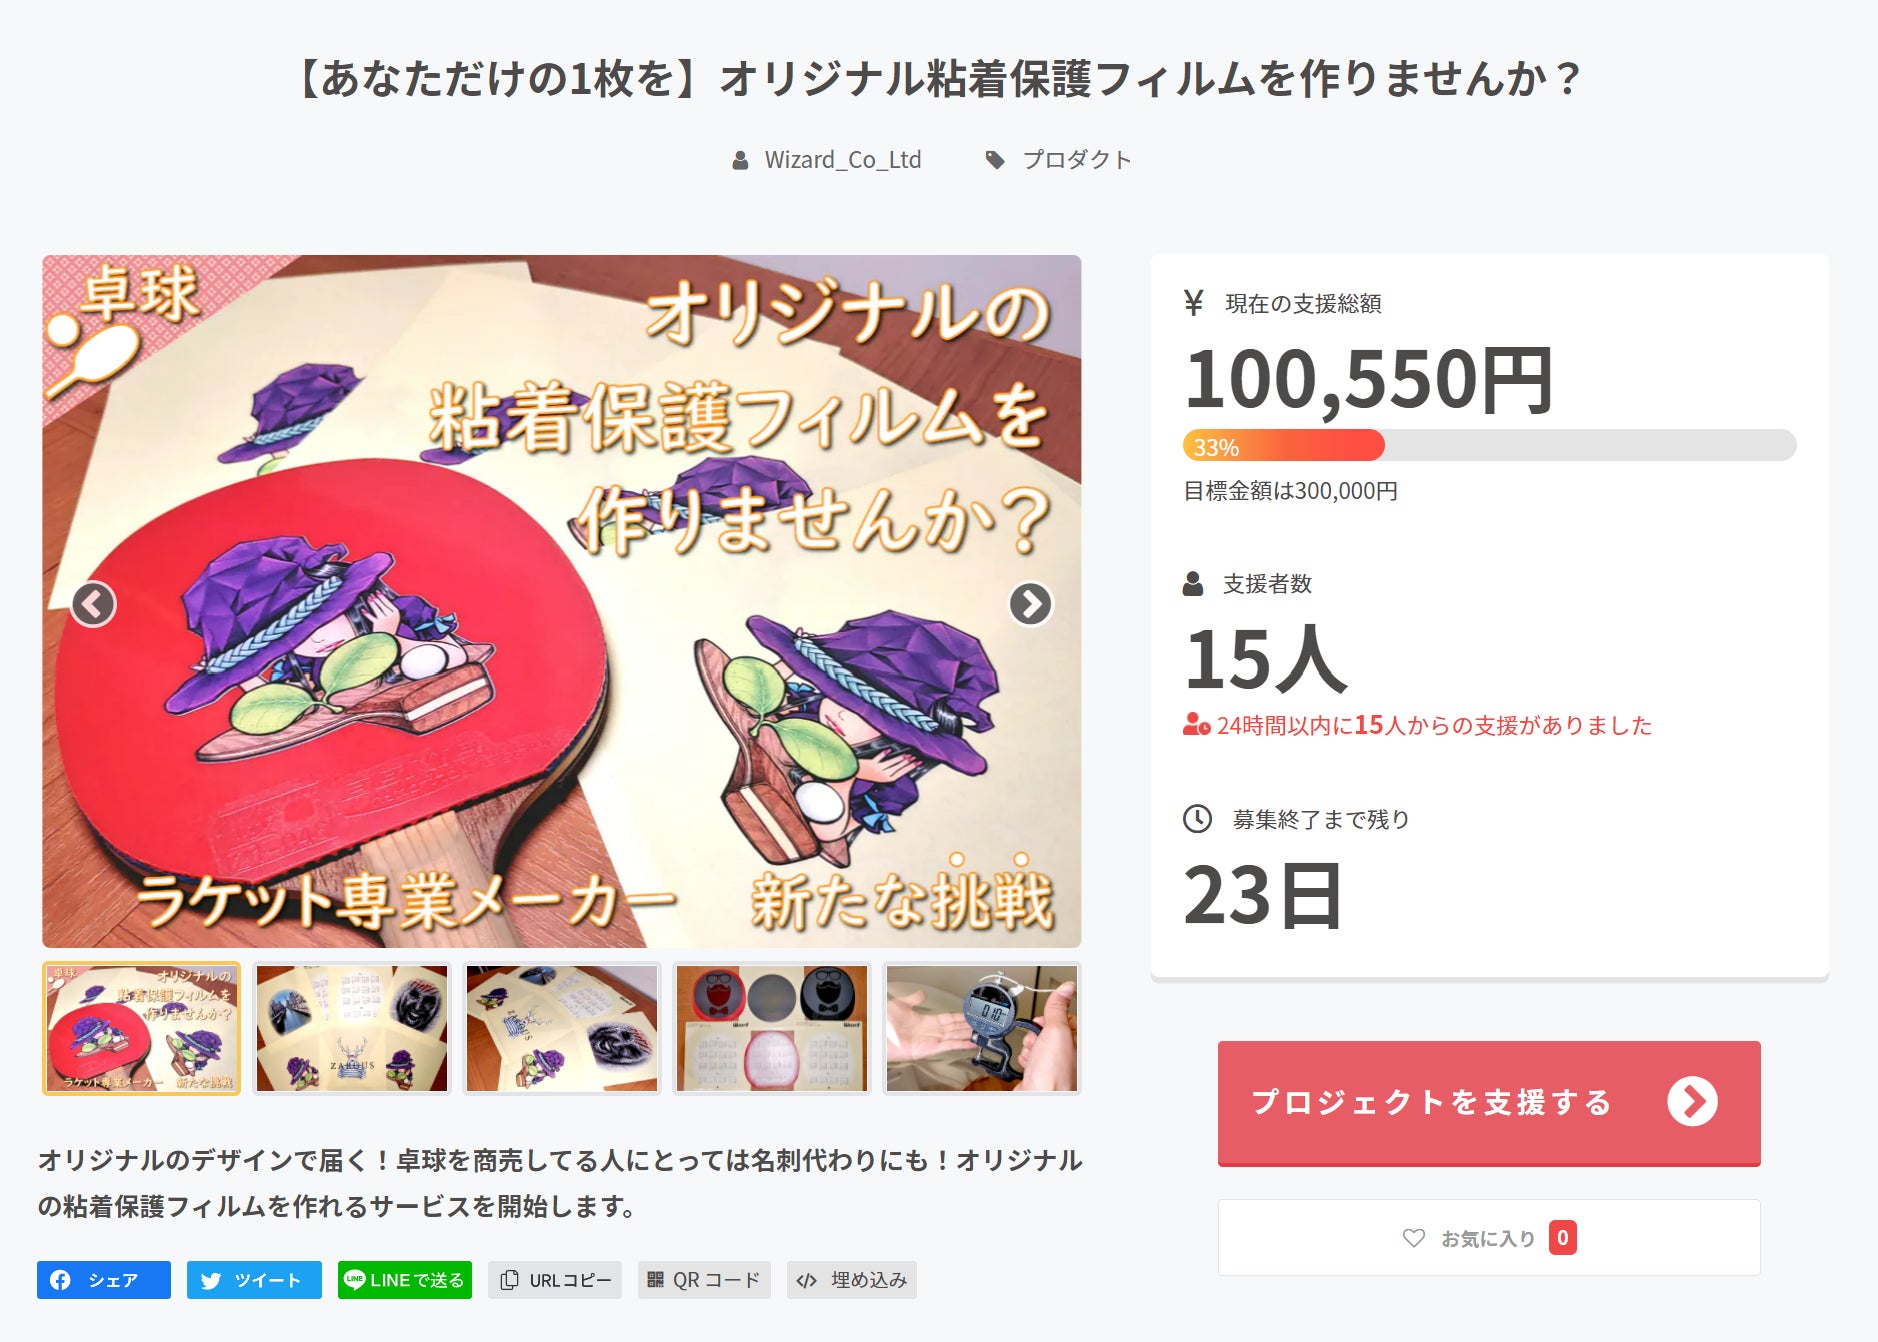This screenshot has width=1878, height=1342.
Task: Tweet this project with Twitter button
Action: 254,1280
